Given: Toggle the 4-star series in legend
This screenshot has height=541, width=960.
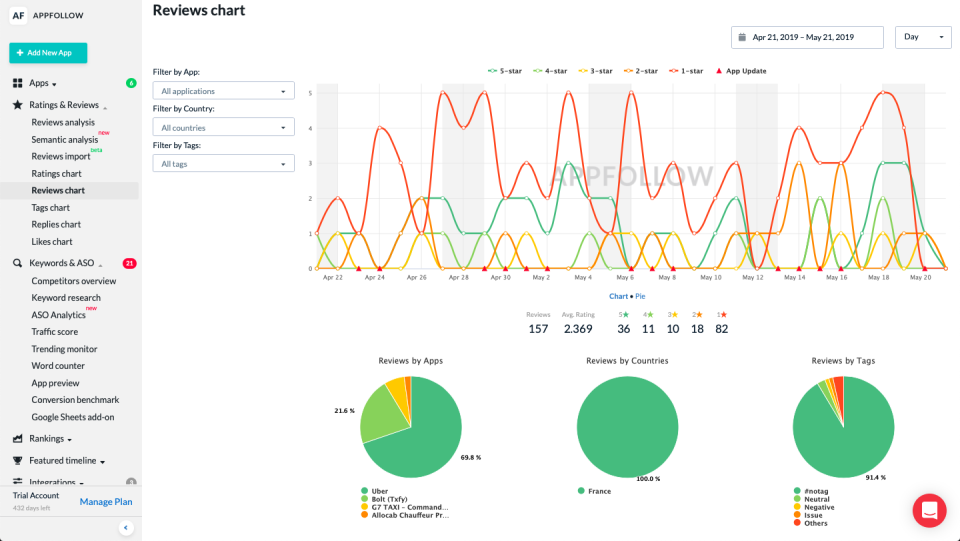Looking at the screenshot, I should click(x=550, y=71).
